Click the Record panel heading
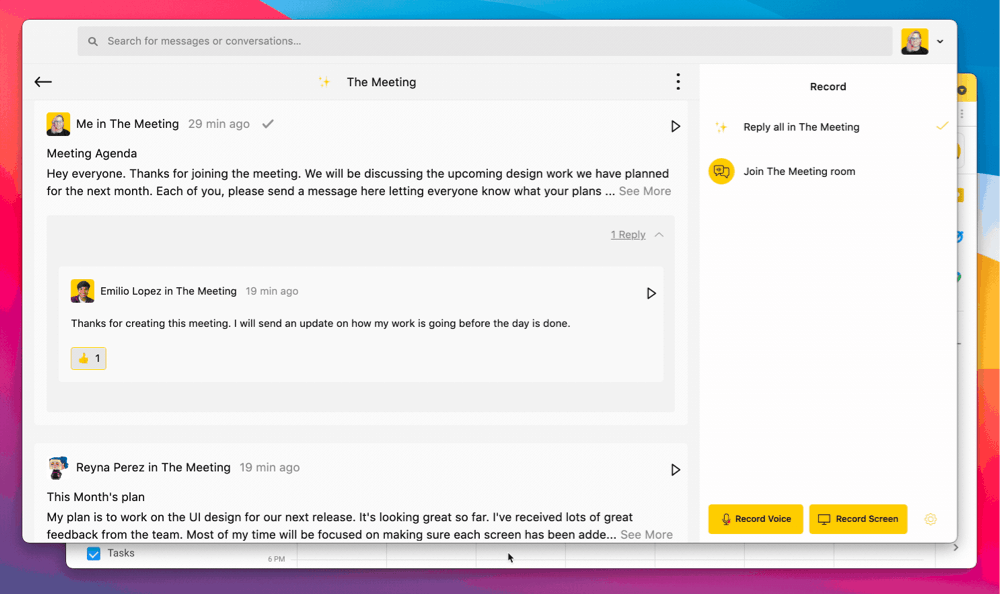The width and height of the screenshot is (1000, 594). (828, 87)
